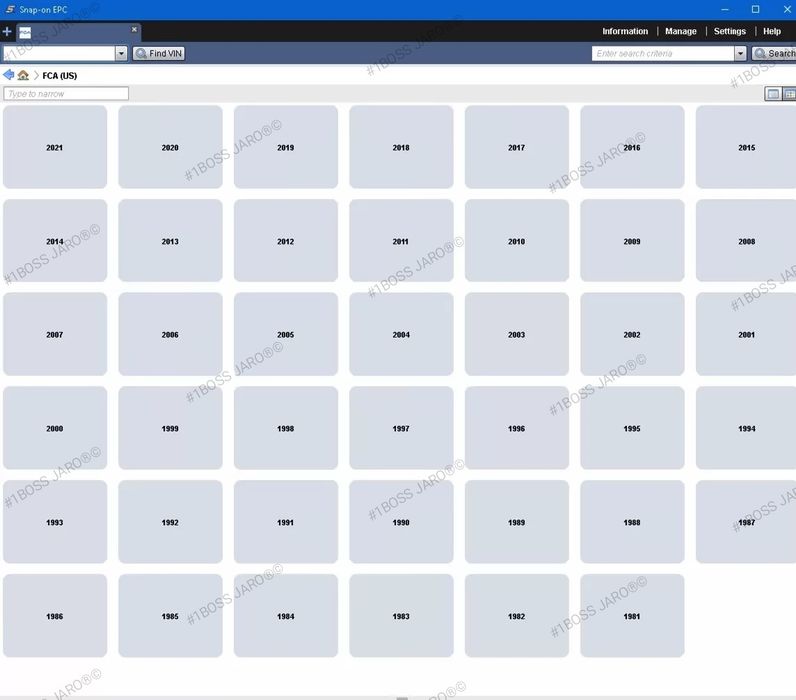796x700 pixels.
Task: Choose model year 1993
Action: coord(55,522)
